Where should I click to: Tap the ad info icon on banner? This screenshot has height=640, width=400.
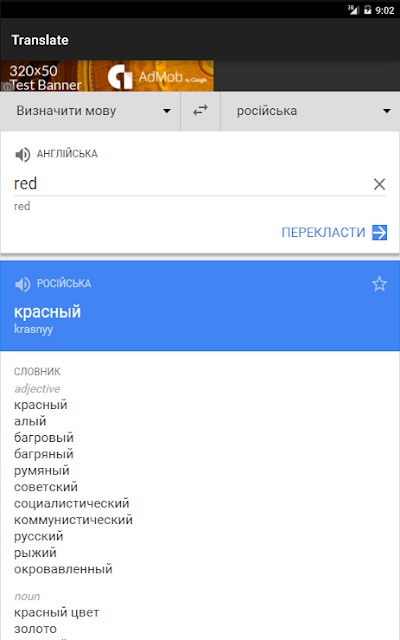click(6, 87)
